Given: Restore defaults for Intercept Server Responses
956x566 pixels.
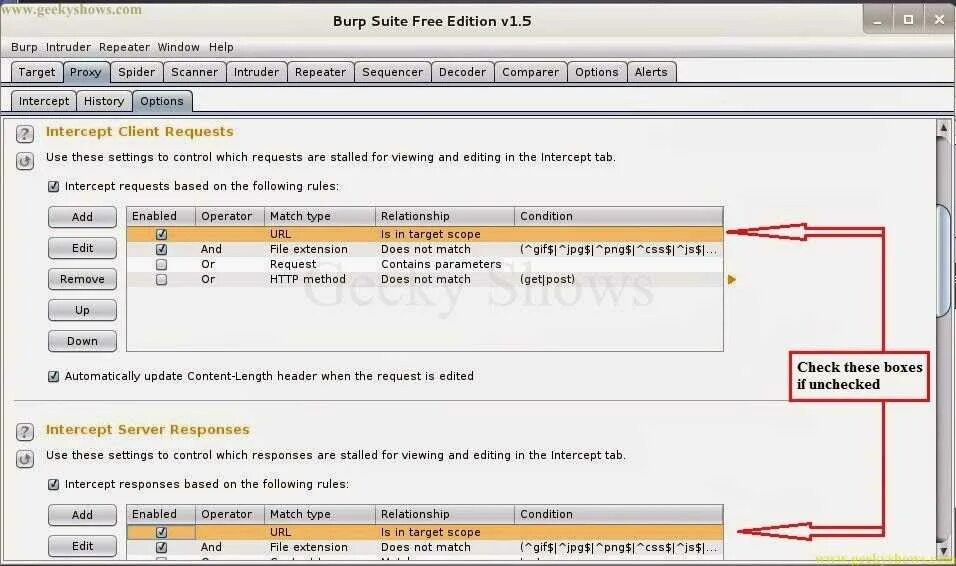Looking at the screenshot, I should pyautogui.click(x=24, y=459).
